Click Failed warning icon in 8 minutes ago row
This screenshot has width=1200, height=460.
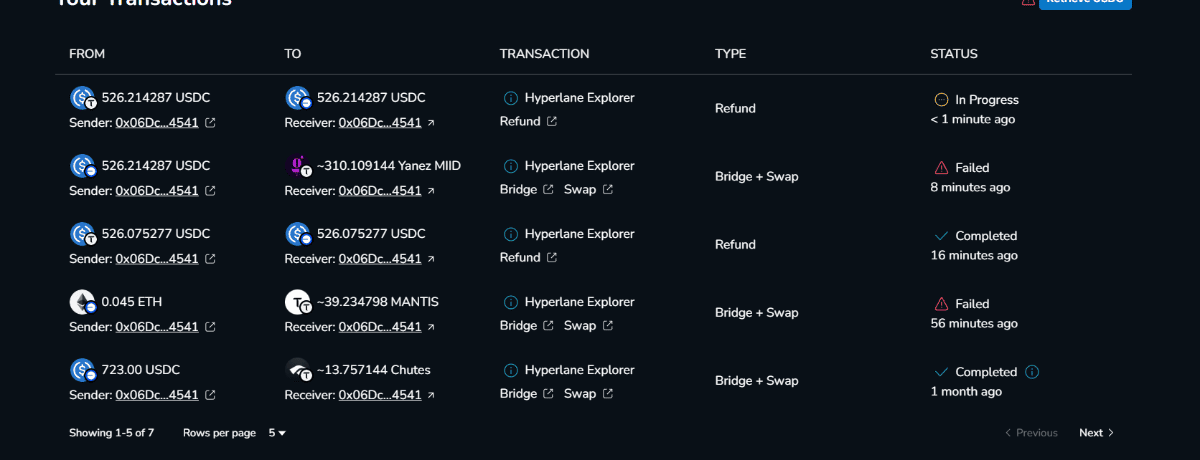point(941,168)
